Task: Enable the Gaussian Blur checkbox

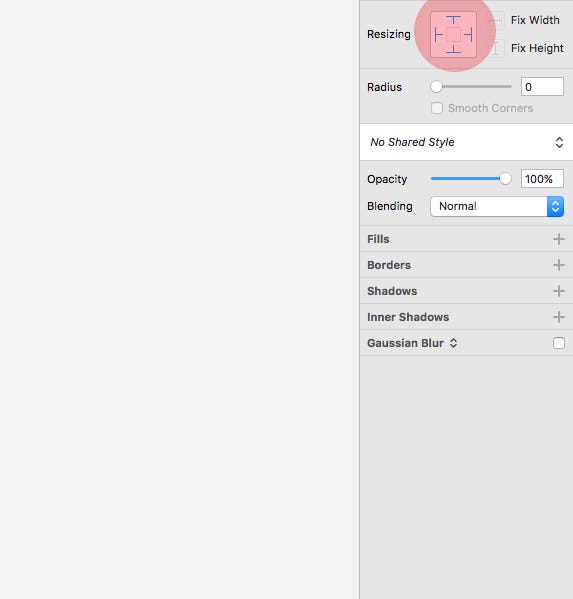Action: [x=559, y=343]
